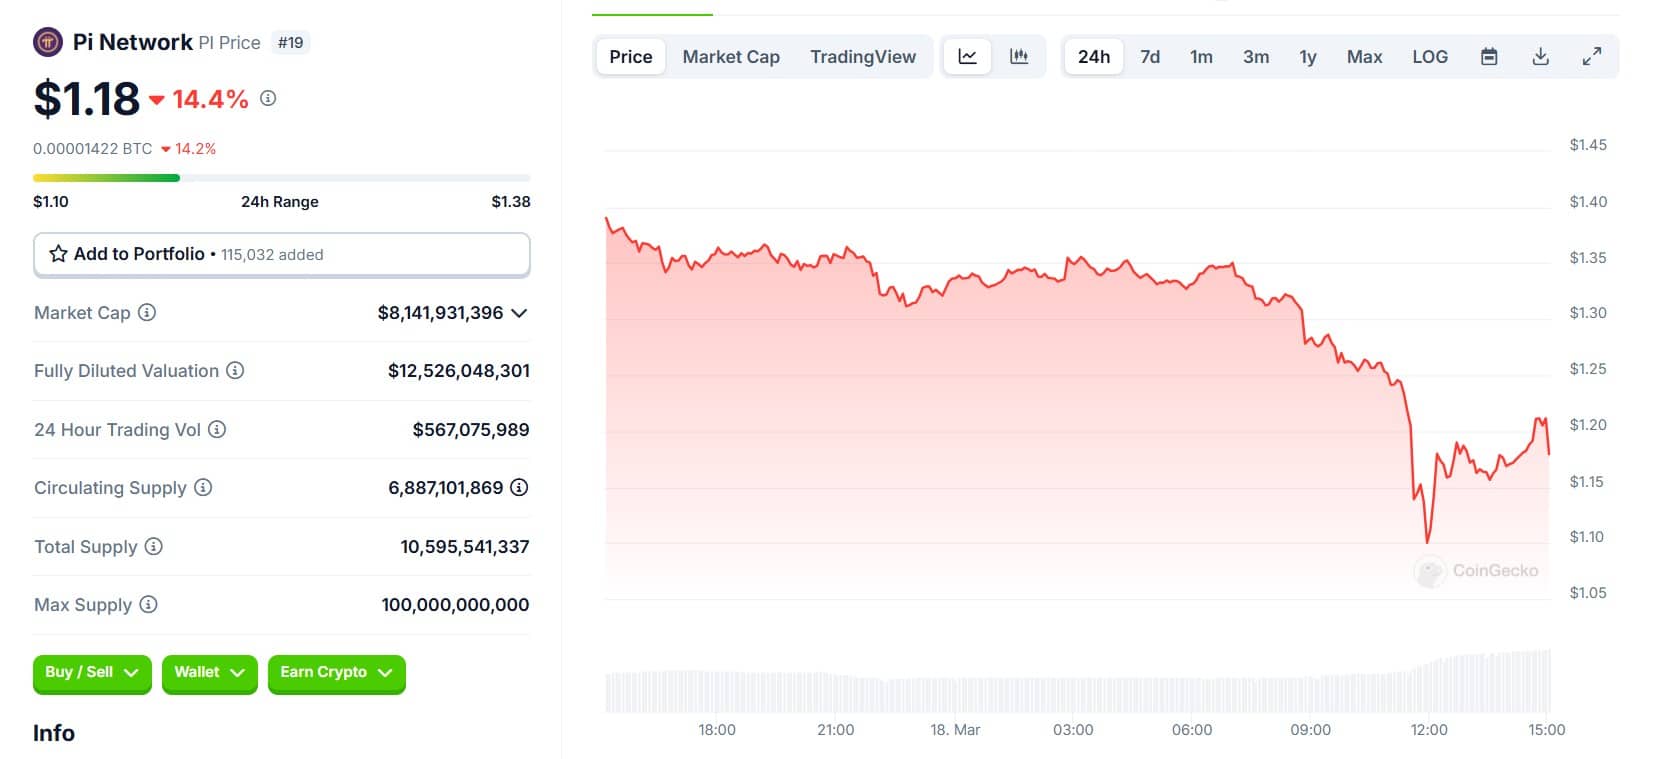Screen dimensions: 1658x759
Task: Toggle LOG scale on chart
Action: pyautogui.click(x=1430, y=57)
